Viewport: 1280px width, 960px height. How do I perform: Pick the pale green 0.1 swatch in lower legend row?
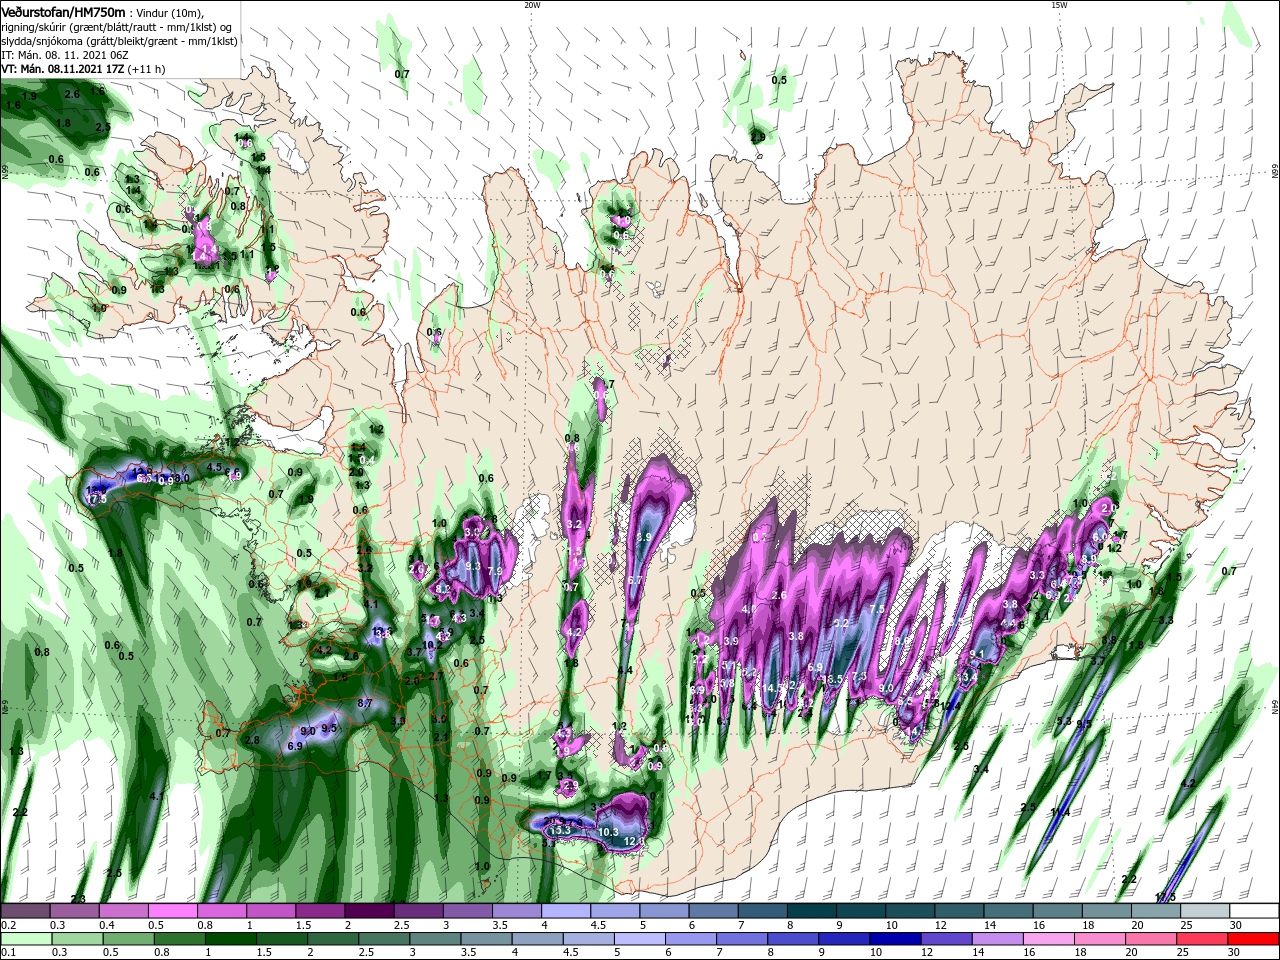(25, 939)
